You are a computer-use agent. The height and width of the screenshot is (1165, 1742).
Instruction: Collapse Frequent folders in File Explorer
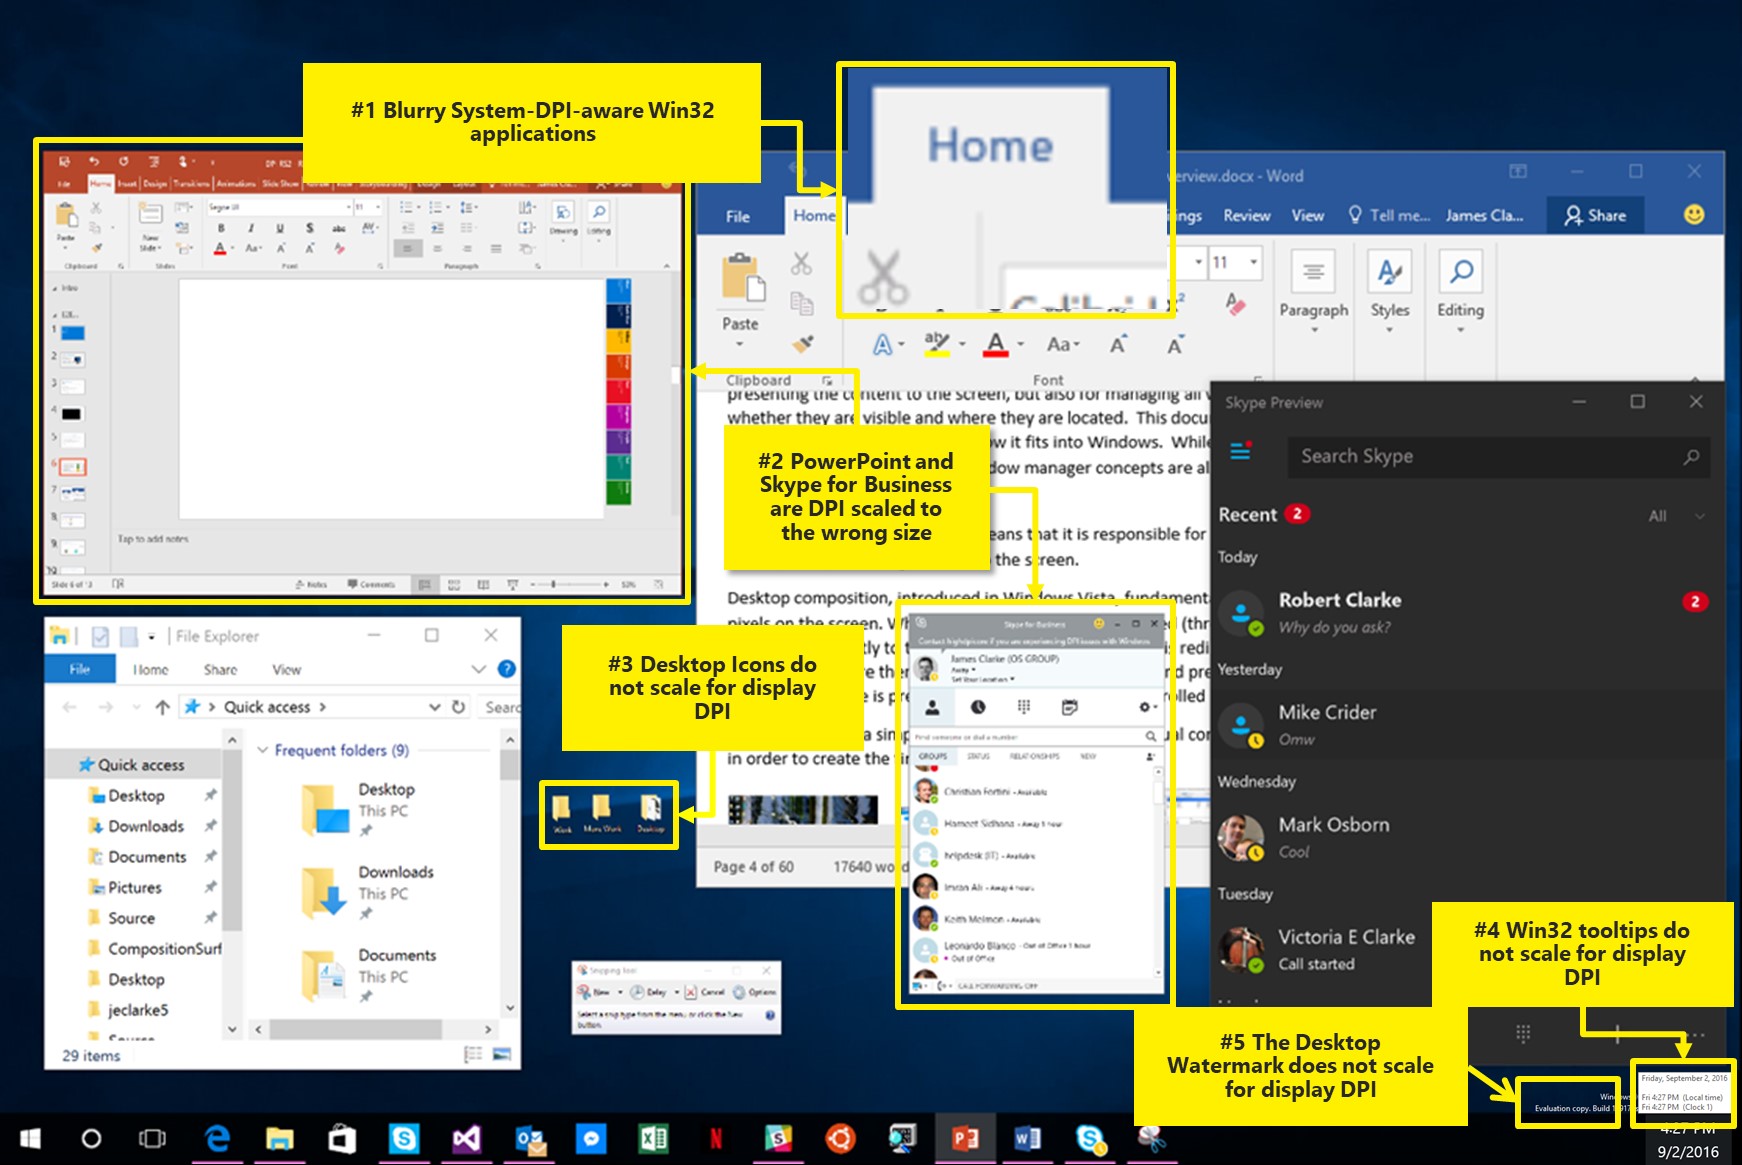[262, 750]
